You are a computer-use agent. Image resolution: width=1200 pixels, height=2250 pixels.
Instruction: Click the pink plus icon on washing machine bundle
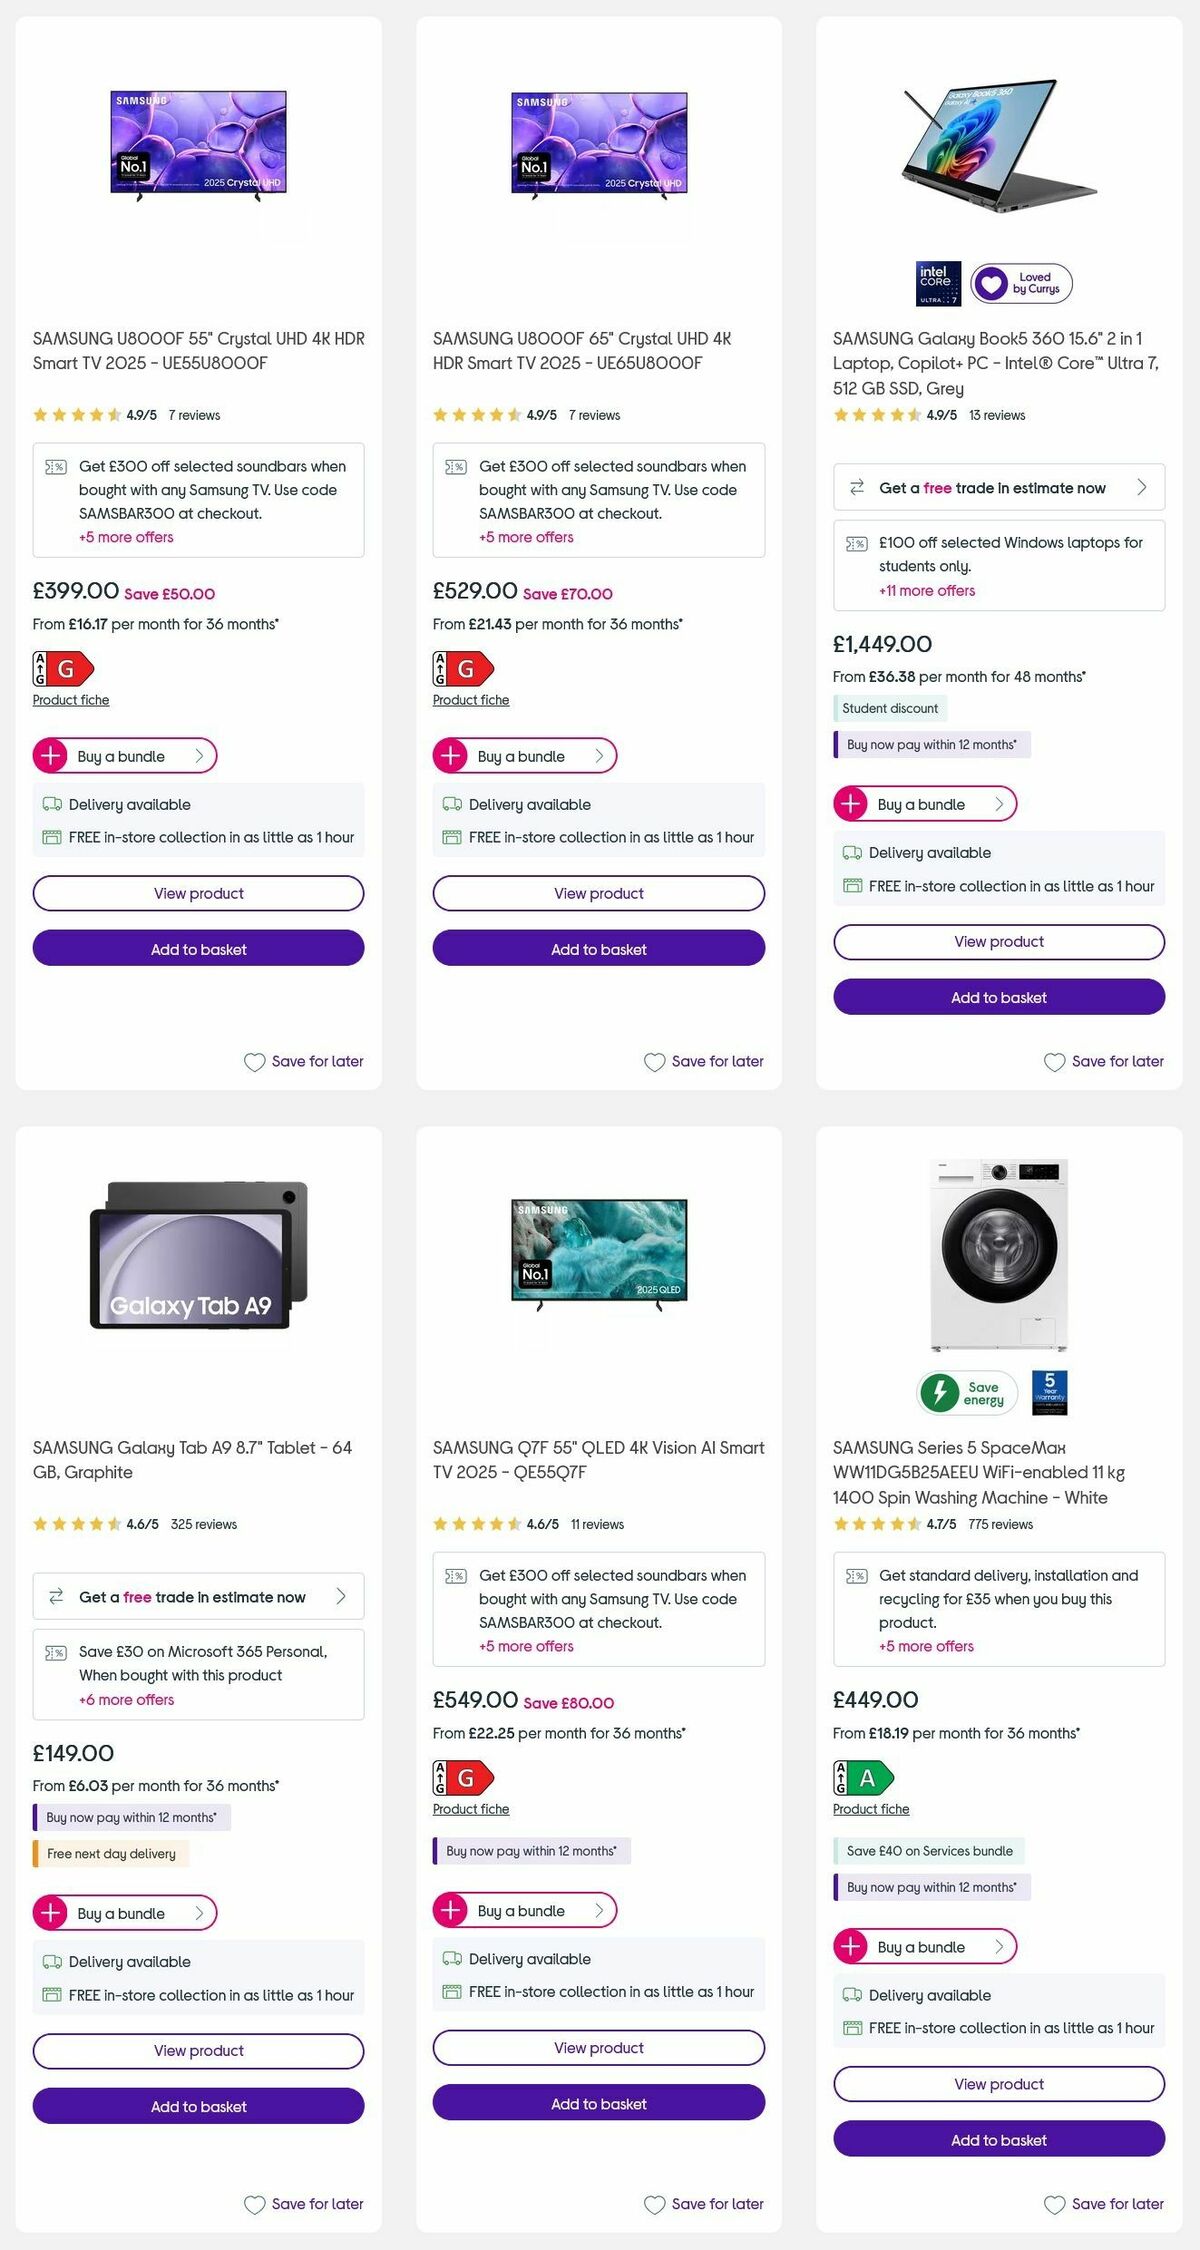[x=851, y=1947]
